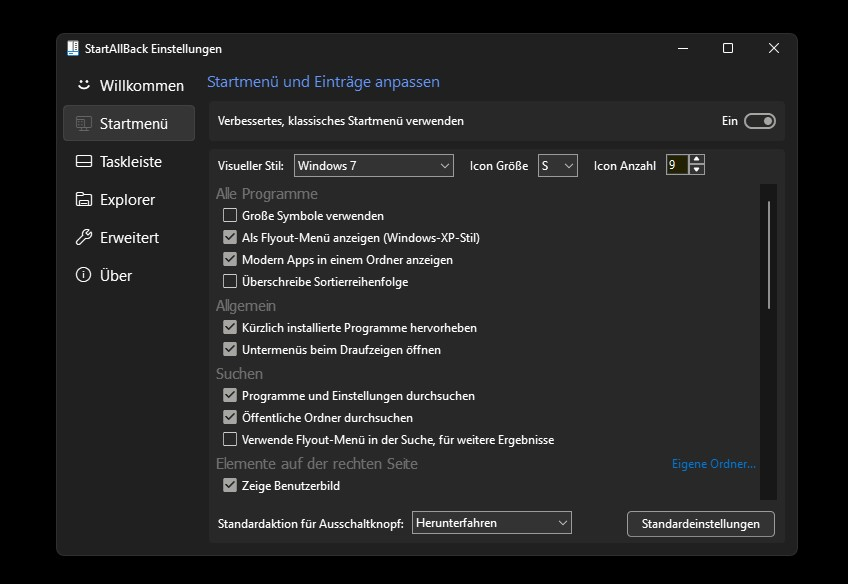Click the Icon Anzahl number field
The image size is (848, 584).
677,164
